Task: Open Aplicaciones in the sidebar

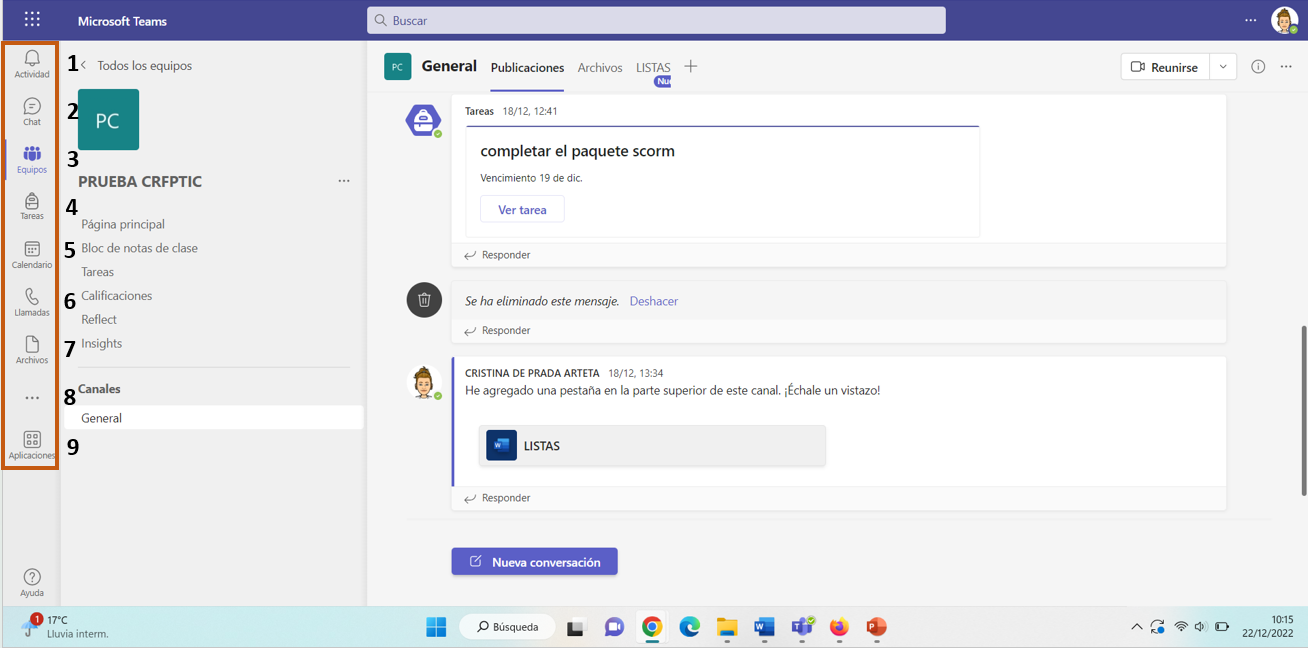Action: [x=32, y=445]
